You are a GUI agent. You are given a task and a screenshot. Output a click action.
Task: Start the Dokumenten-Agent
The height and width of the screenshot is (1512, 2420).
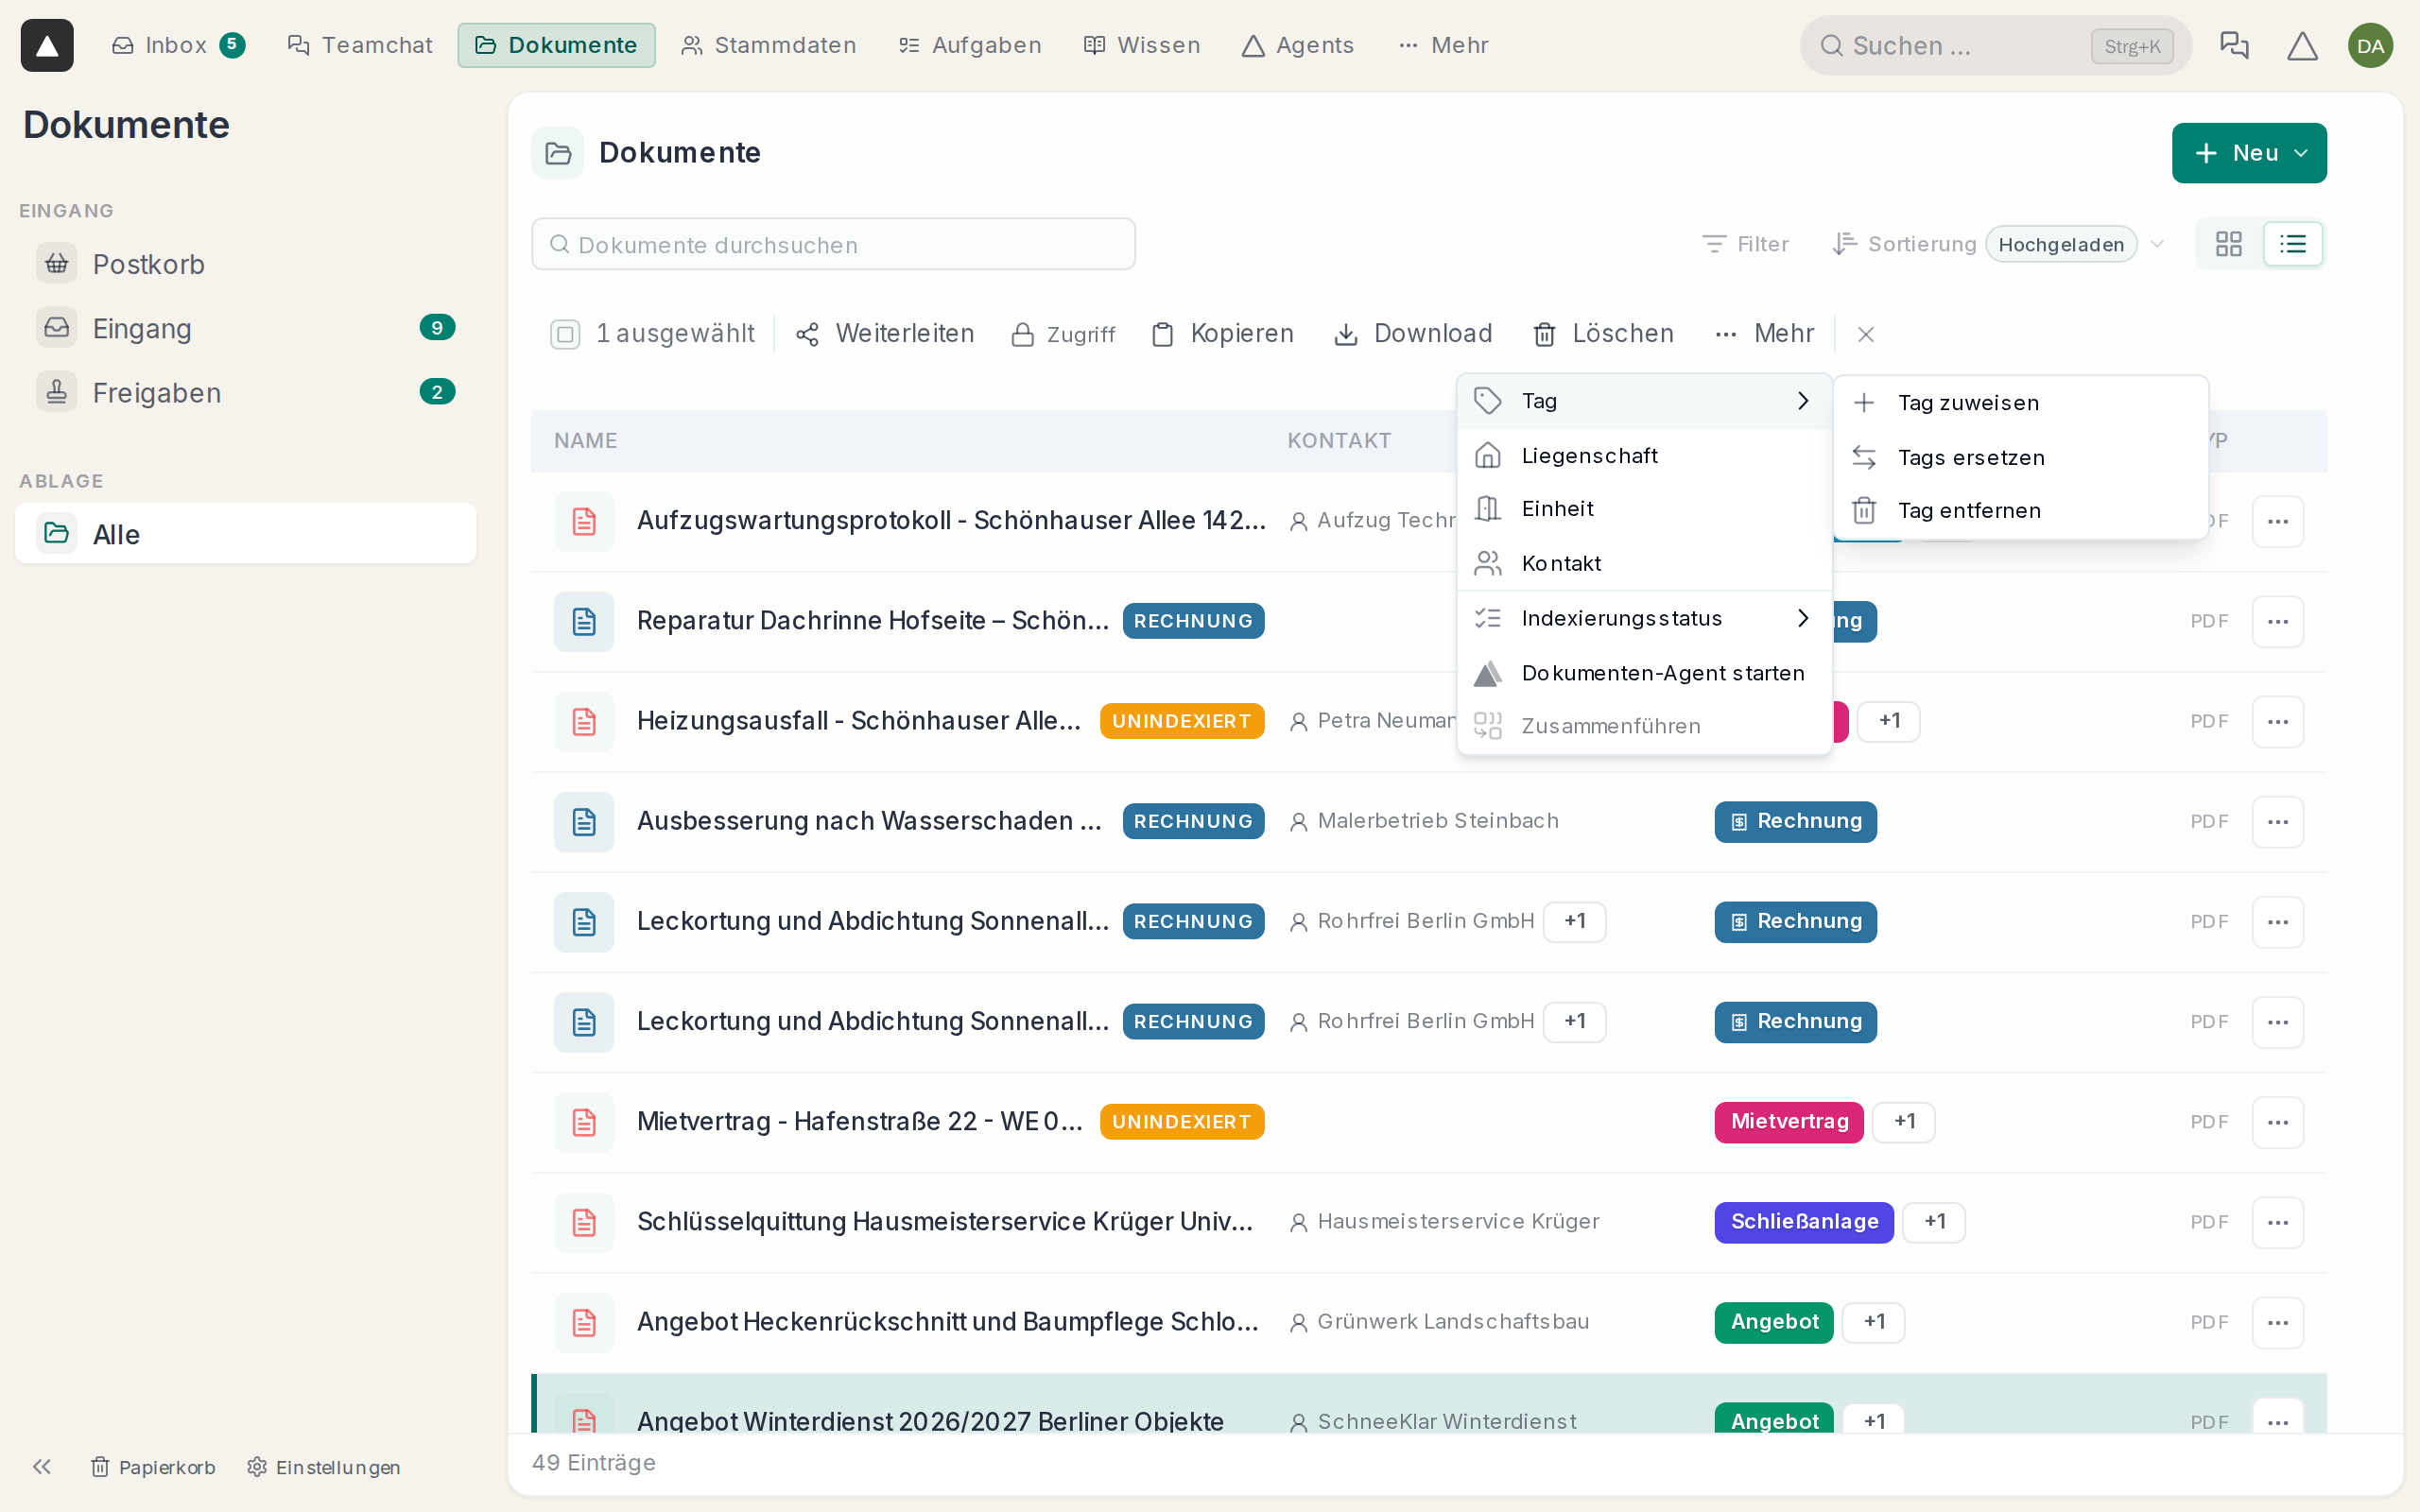point(1644,673)
